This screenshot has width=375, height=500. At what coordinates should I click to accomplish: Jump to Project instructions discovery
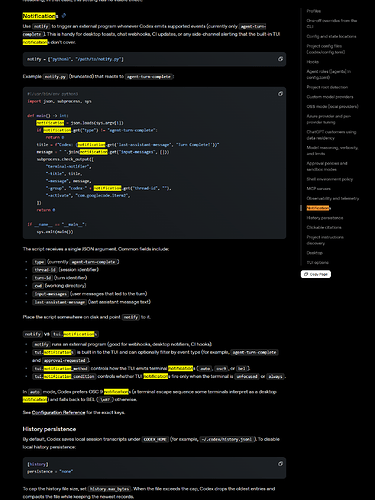coord(325,240)
